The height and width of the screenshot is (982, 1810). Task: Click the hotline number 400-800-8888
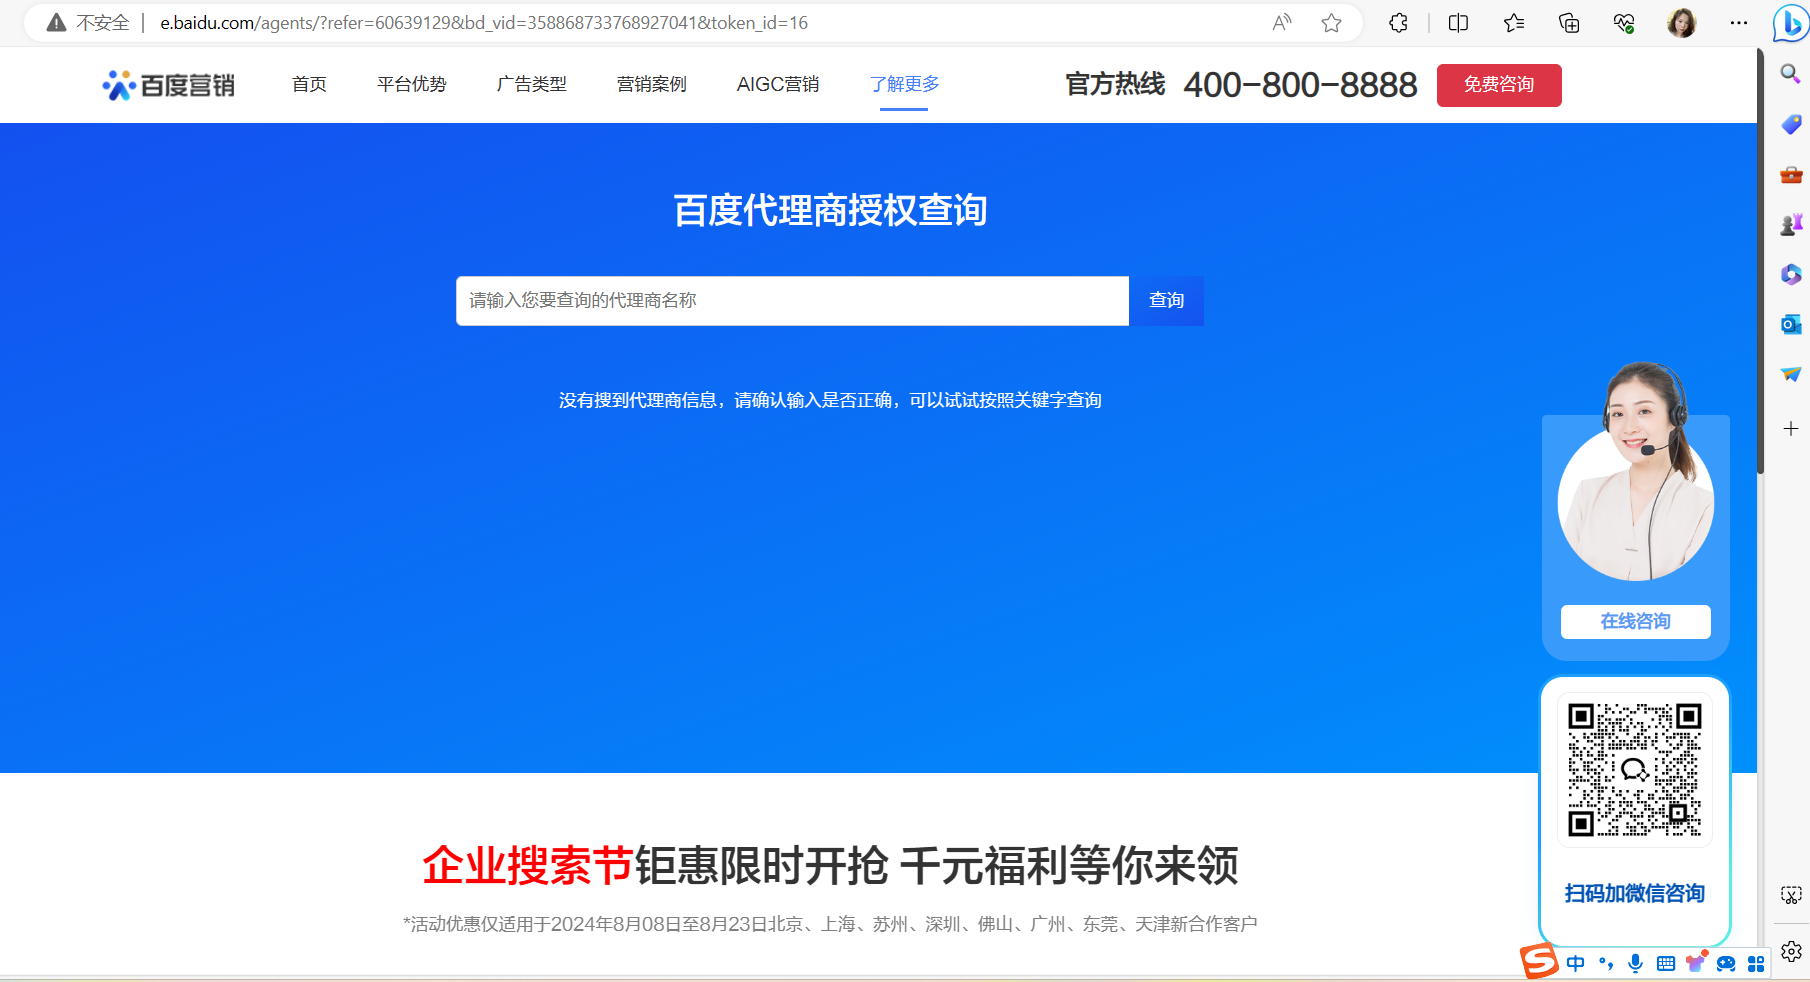coord(1300,85)
